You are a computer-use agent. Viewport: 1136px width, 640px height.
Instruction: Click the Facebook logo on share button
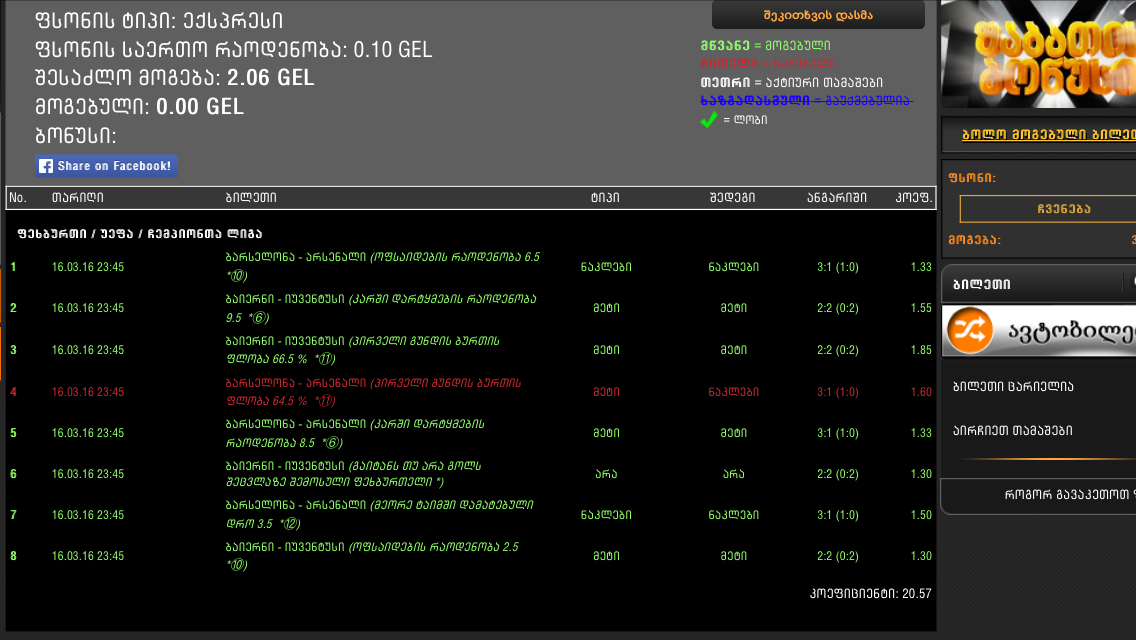click(x=46, y=166)
